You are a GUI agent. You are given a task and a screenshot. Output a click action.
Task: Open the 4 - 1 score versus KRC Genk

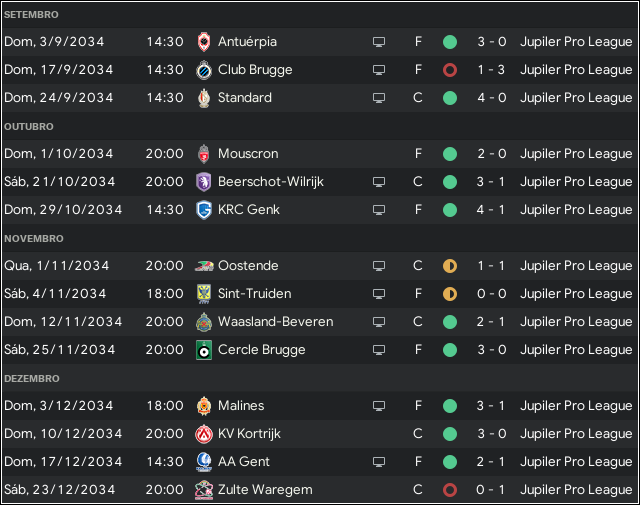coord(491,210)
